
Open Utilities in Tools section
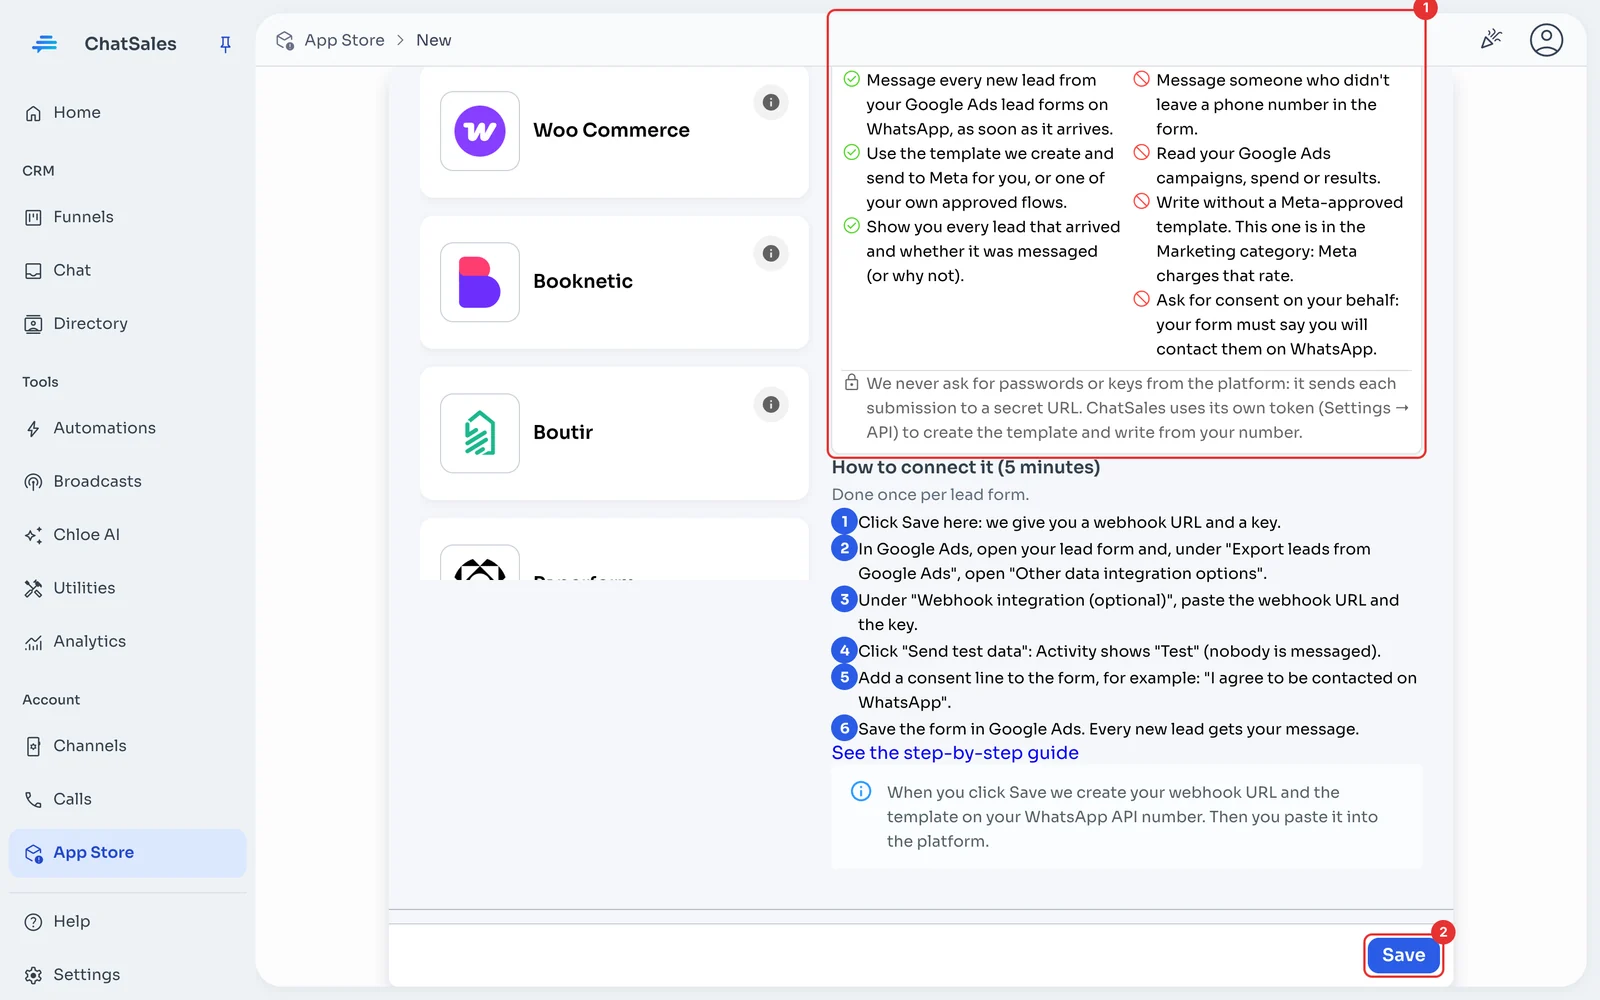(128, 588)
